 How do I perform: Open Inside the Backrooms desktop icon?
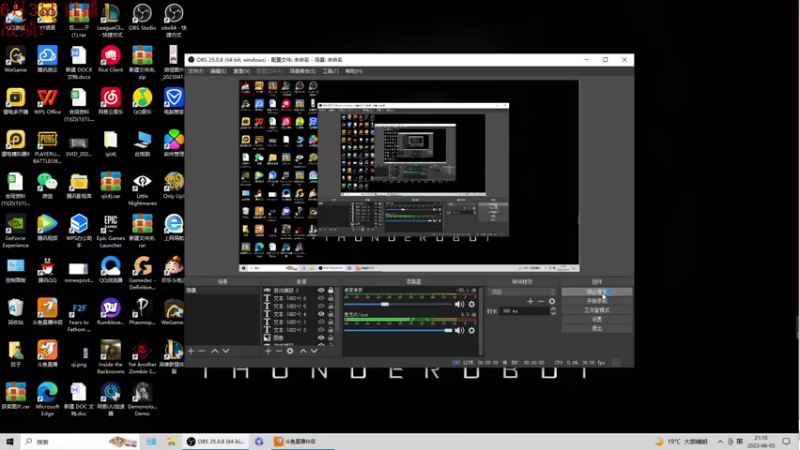coord(111,358)
